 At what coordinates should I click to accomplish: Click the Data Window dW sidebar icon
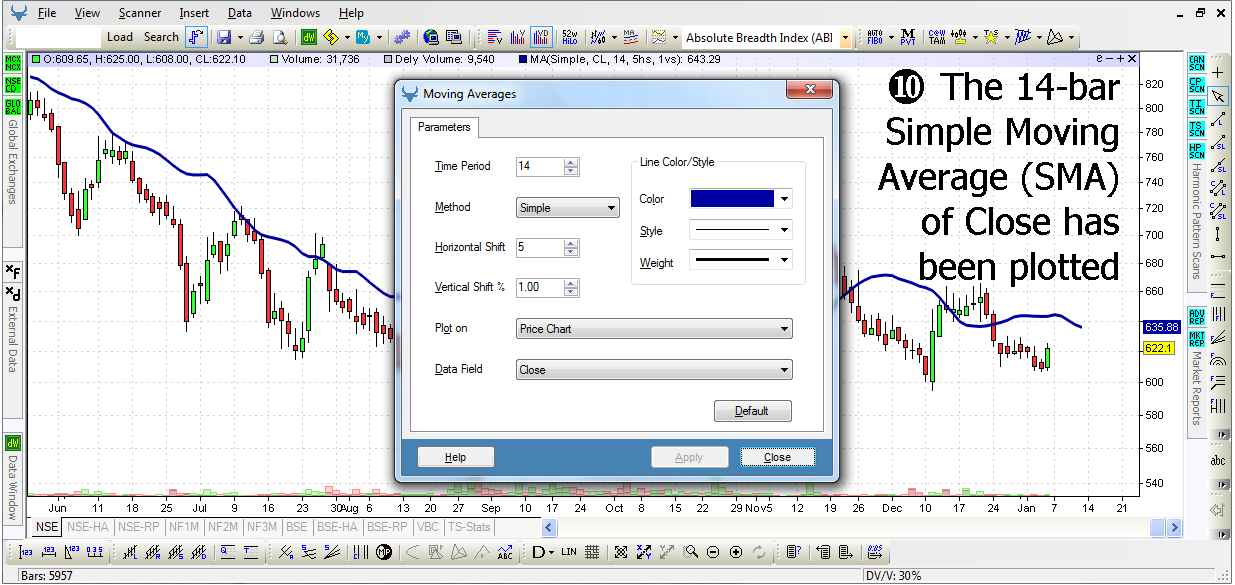[14, 443]
